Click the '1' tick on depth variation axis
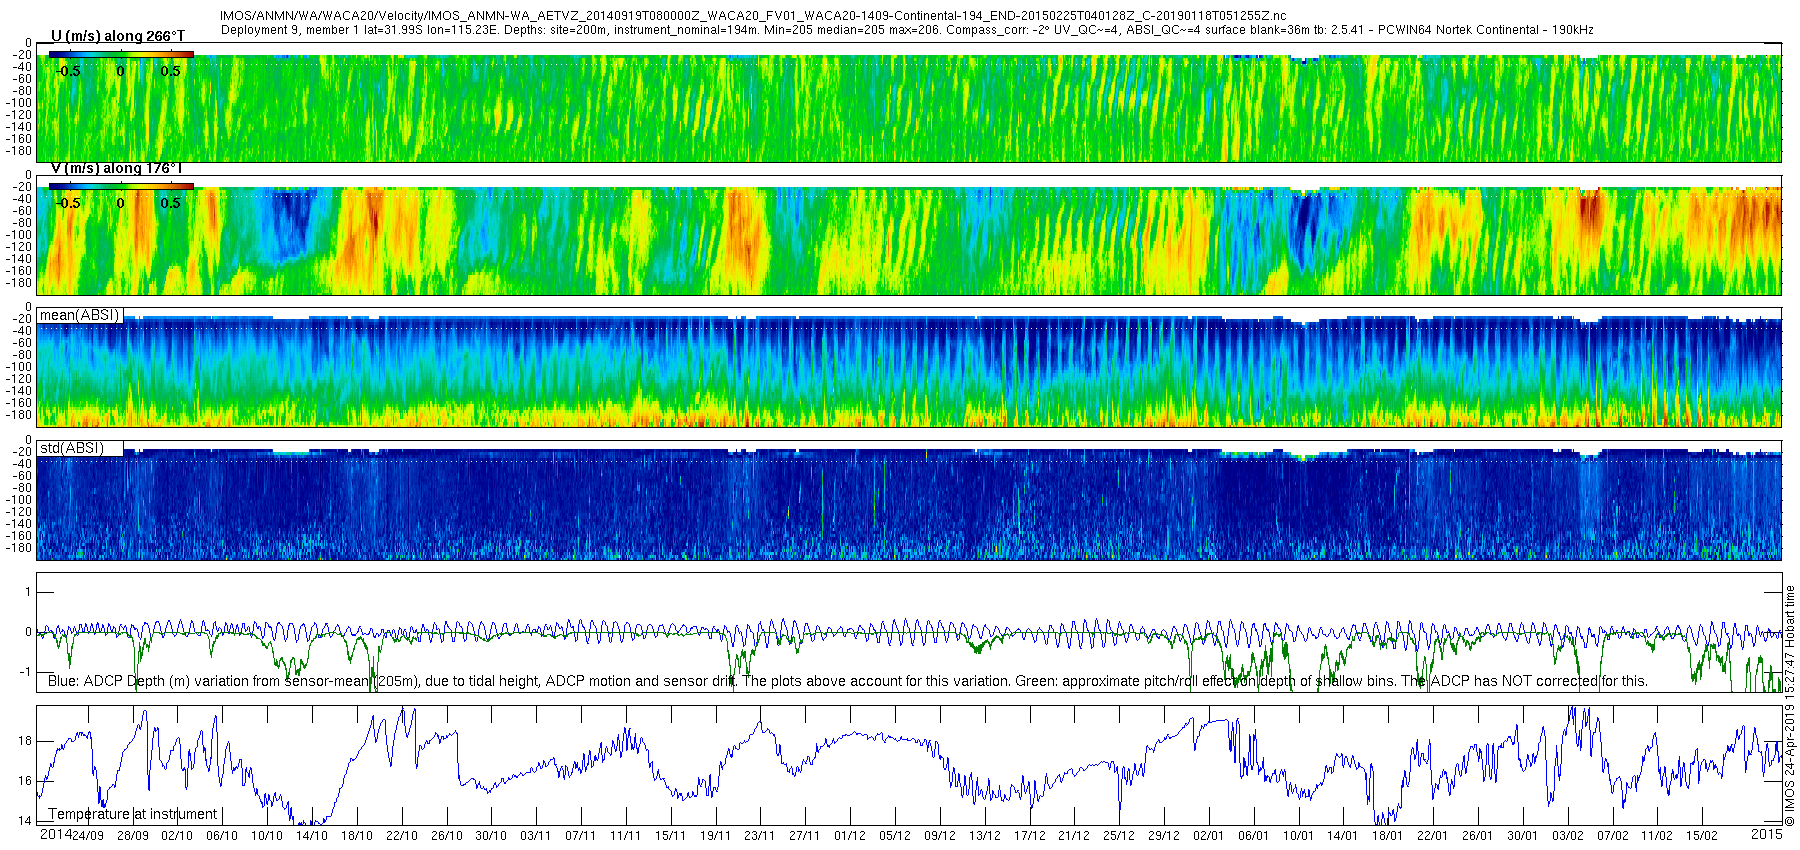 coord(28,592)
